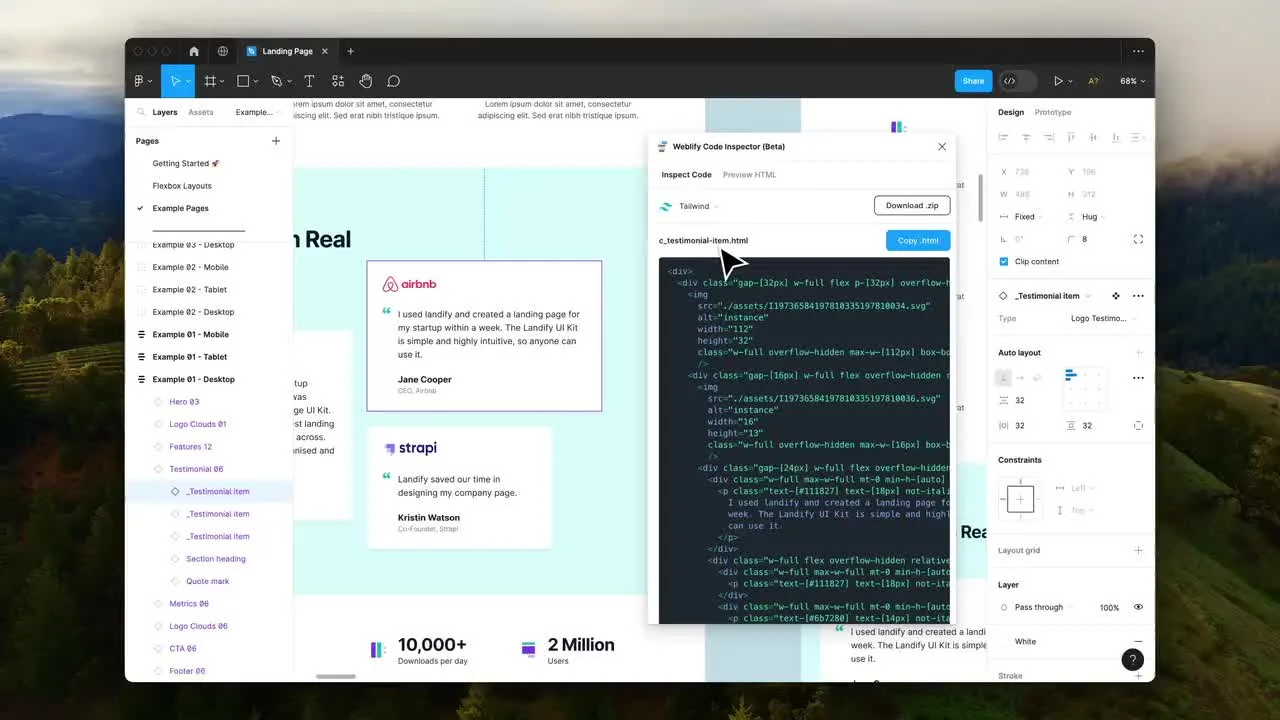This screenshot has width=1280, height=720.
Task: Open the Resources components tool
Action: click(x=338, y=81)
